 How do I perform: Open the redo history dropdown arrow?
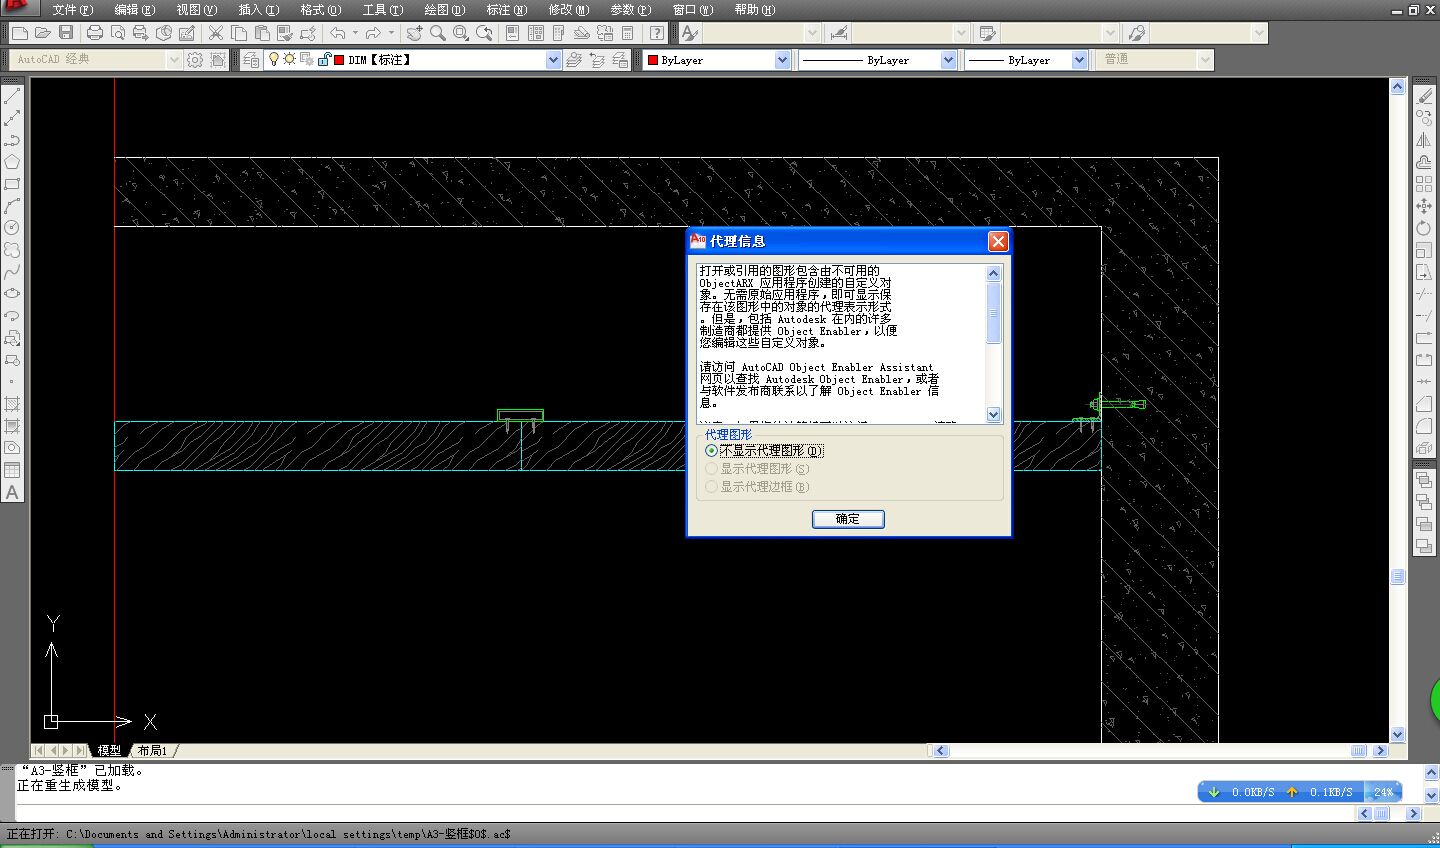391,33
